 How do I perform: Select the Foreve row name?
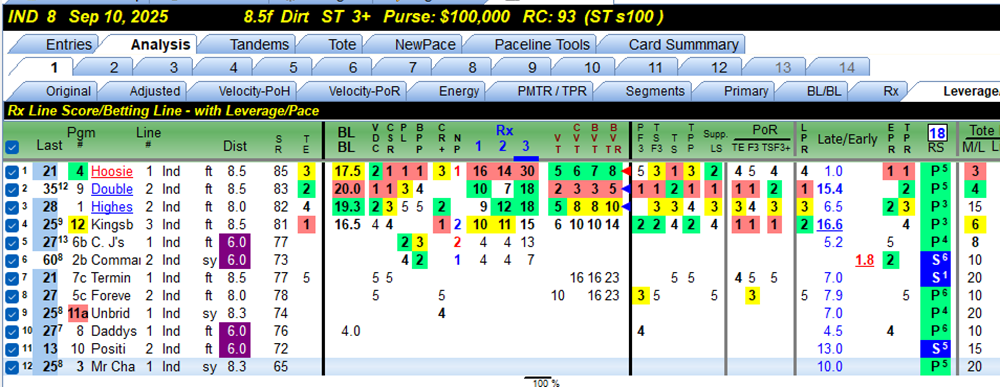[112, 295]
